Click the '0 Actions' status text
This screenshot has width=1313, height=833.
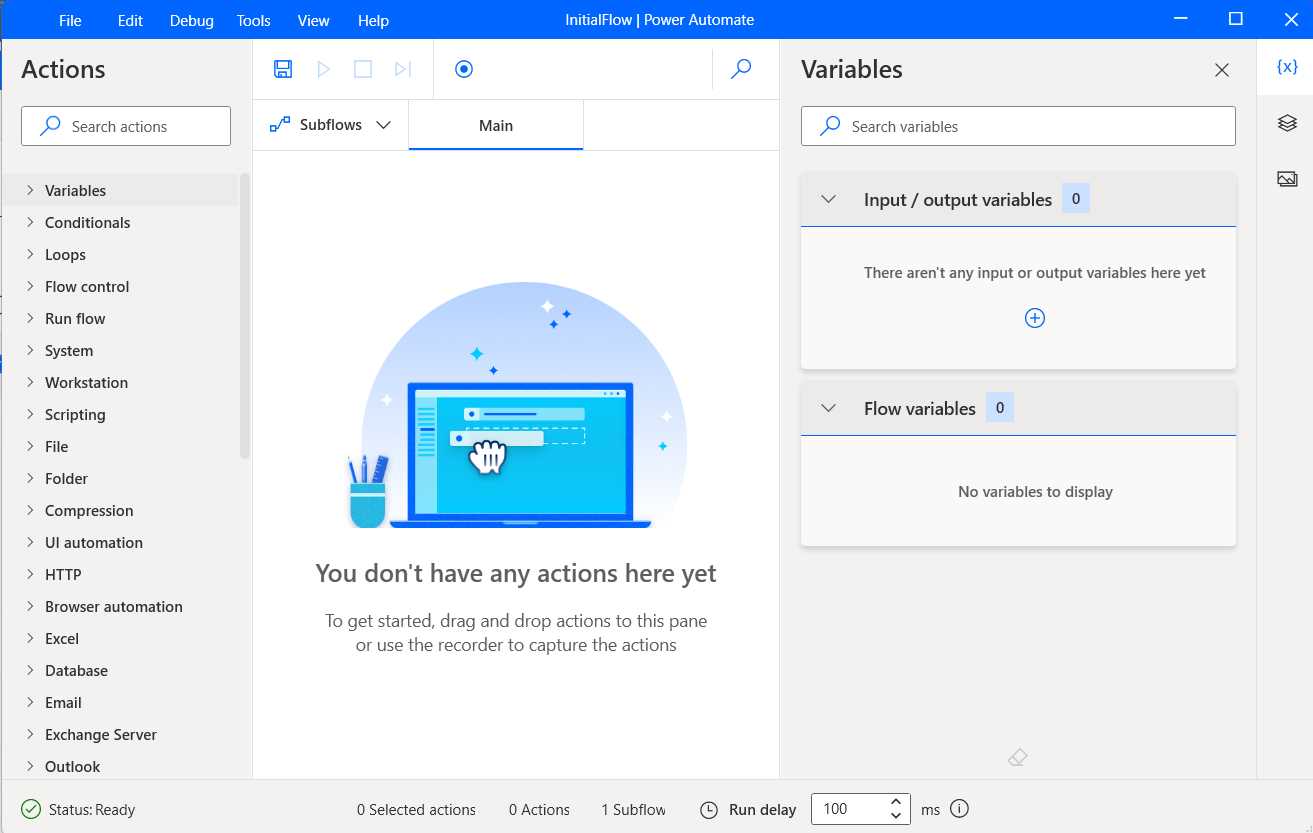[539, 810]
